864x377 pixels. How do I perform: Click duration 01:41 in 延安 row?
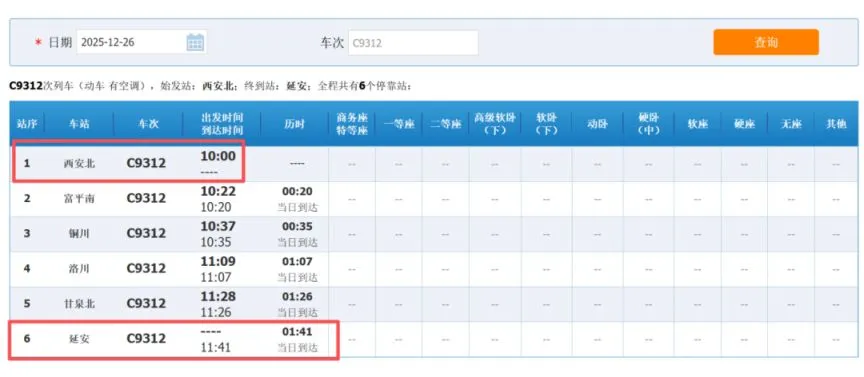(298, 332)
